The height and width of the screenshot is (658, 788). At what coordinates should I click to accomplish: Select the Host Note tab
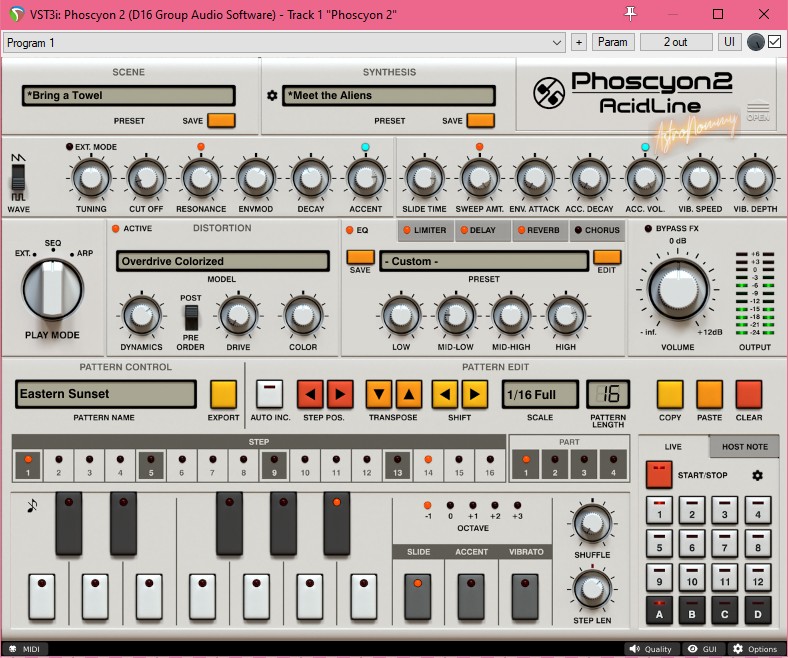pyautogui.click(x=745, y=447)
